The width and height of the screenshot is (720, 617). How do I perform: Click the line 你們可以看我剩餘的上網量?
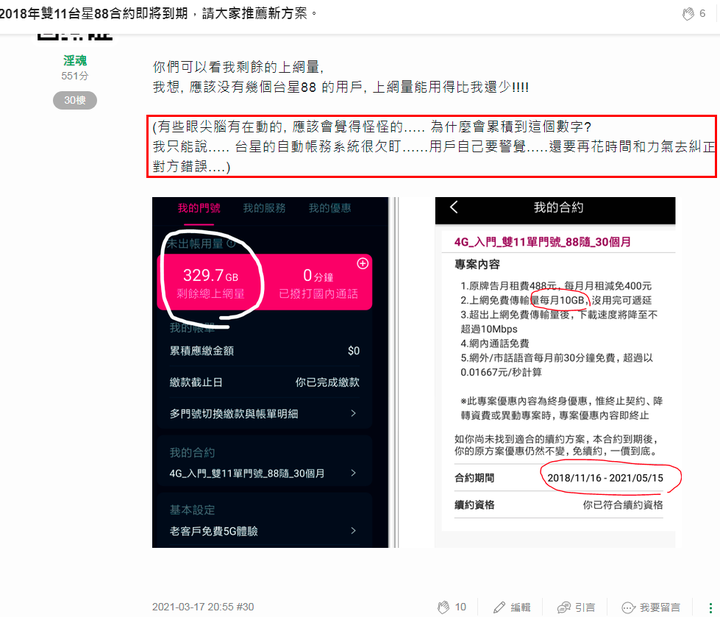click(x=238, y=67)
